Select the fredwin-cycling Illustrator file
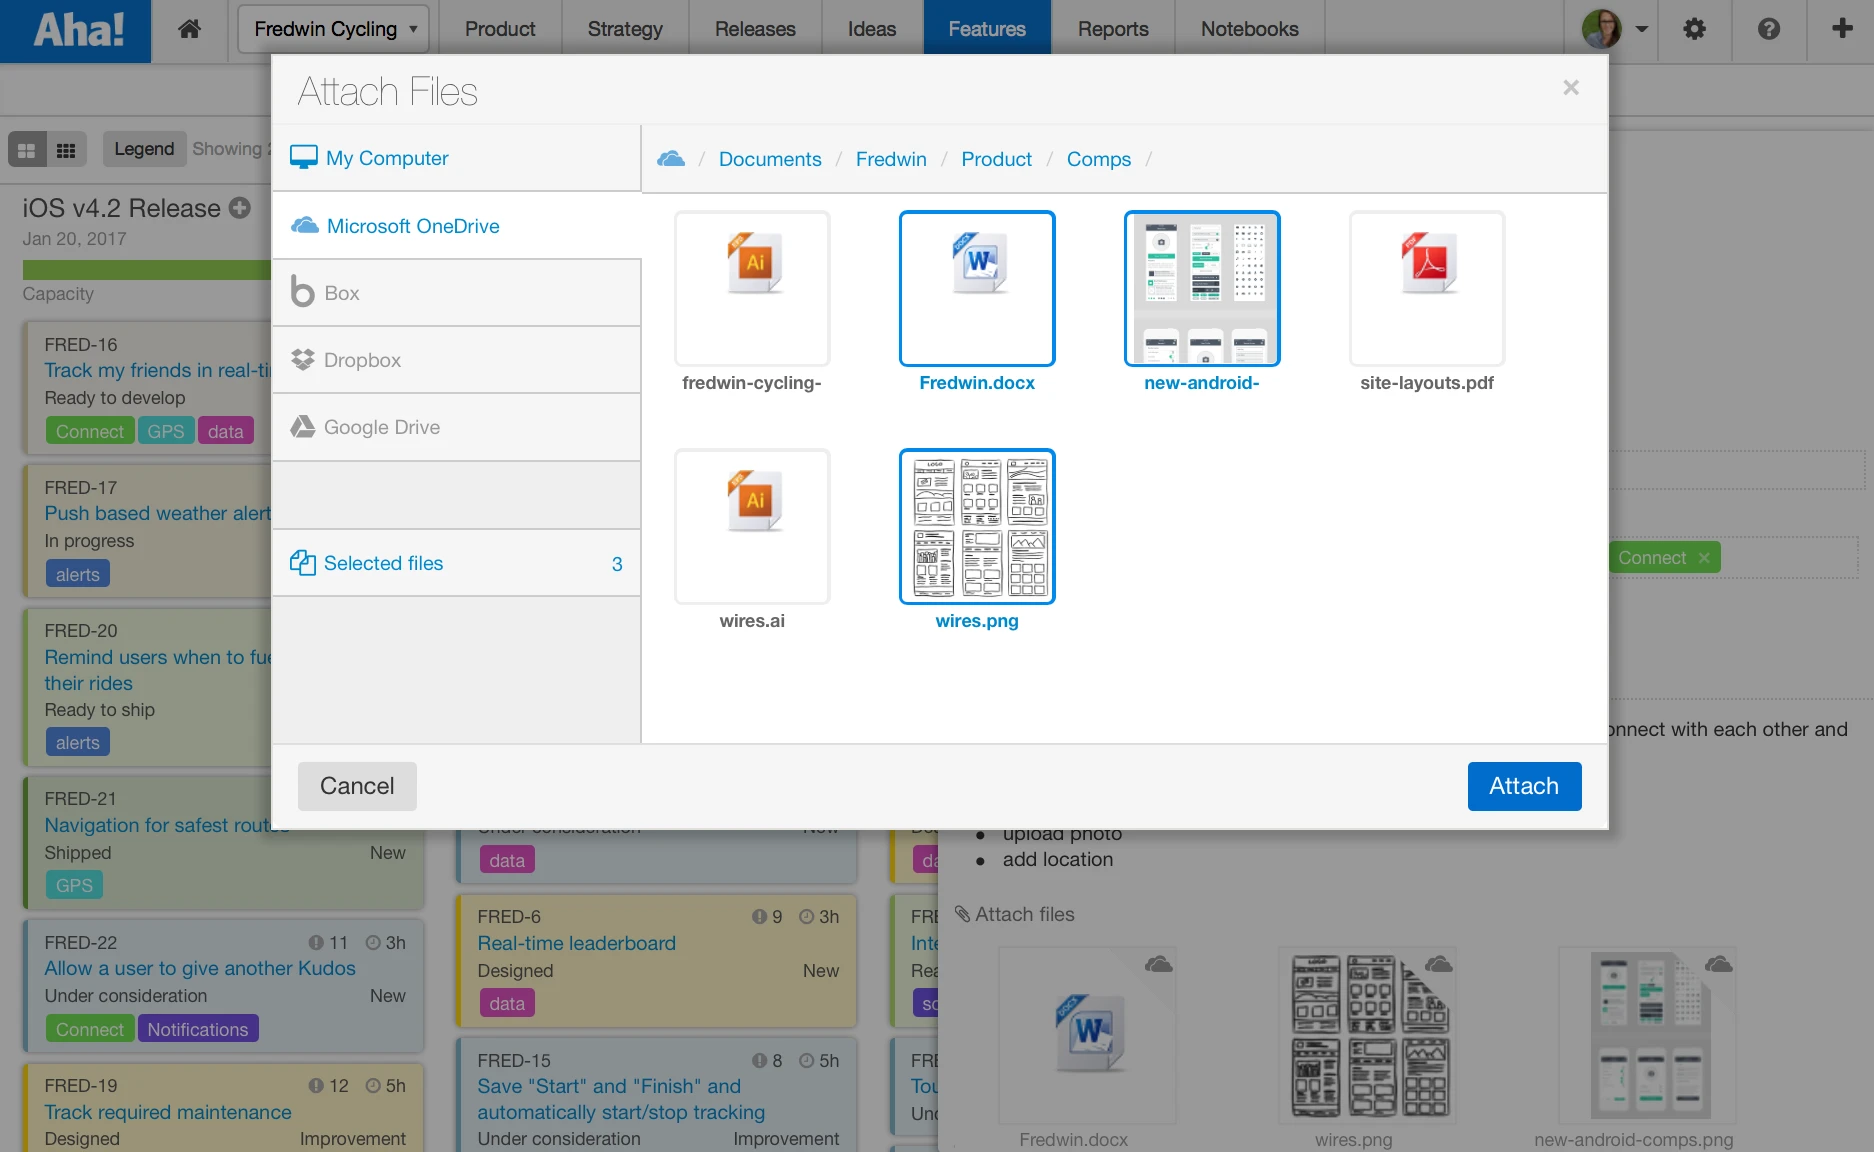This screenshot has height=1152, width=1874. [752, 288]
